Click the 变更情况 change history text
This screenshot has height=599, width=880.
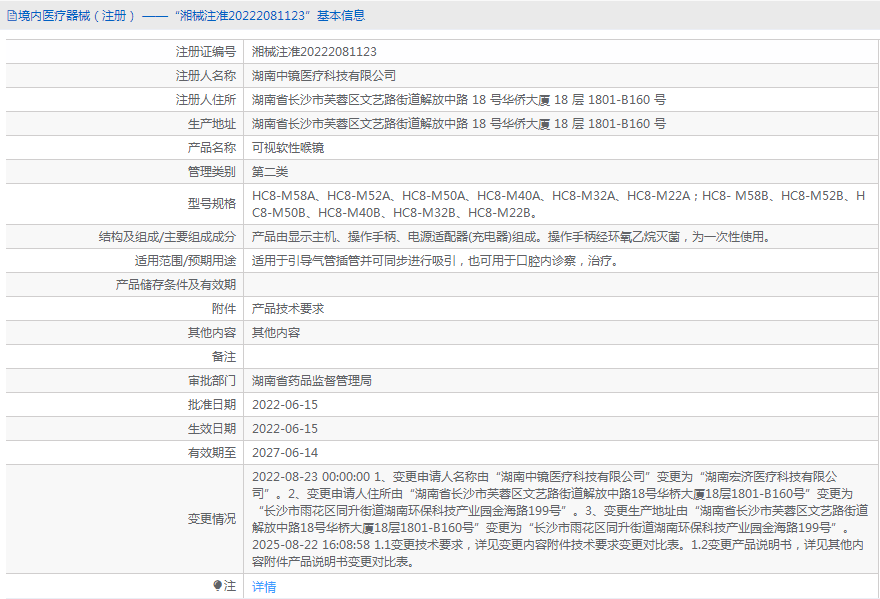click(x=560, y=519)
